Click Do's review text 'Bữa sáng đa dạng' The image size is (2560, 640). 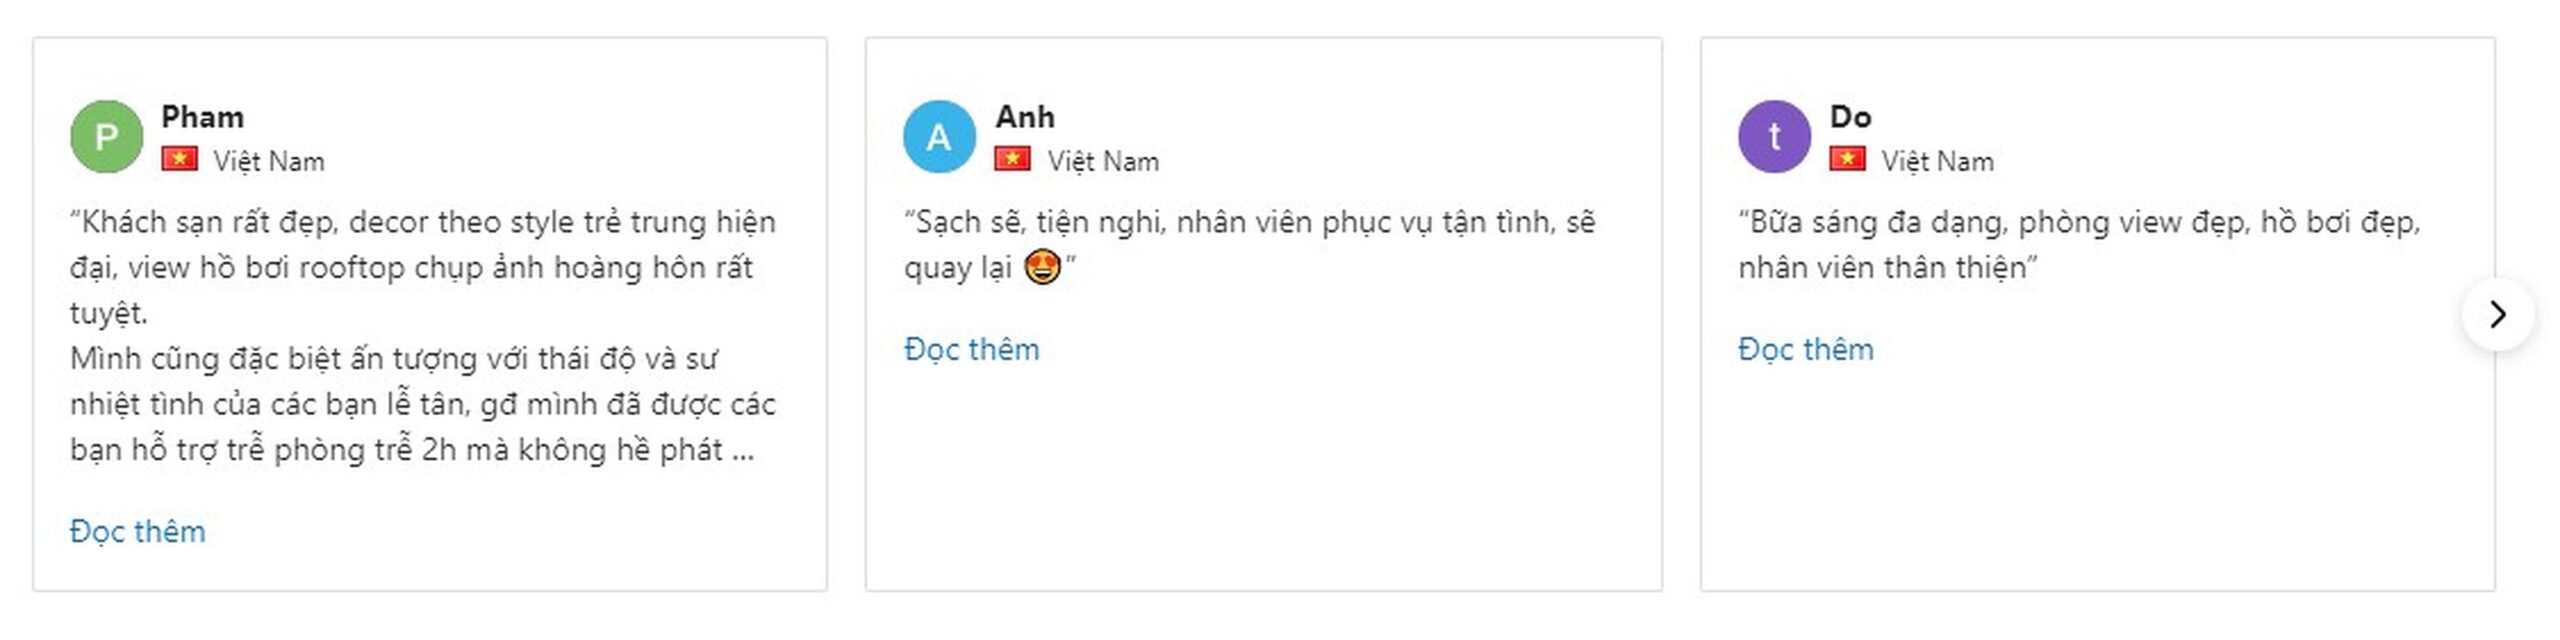[x=2079, y=245]
